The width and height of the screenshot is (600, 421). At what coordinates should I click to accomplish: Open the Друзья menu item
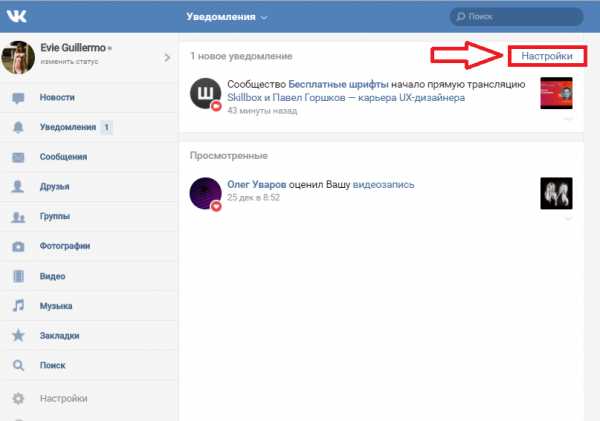(89, 187)
